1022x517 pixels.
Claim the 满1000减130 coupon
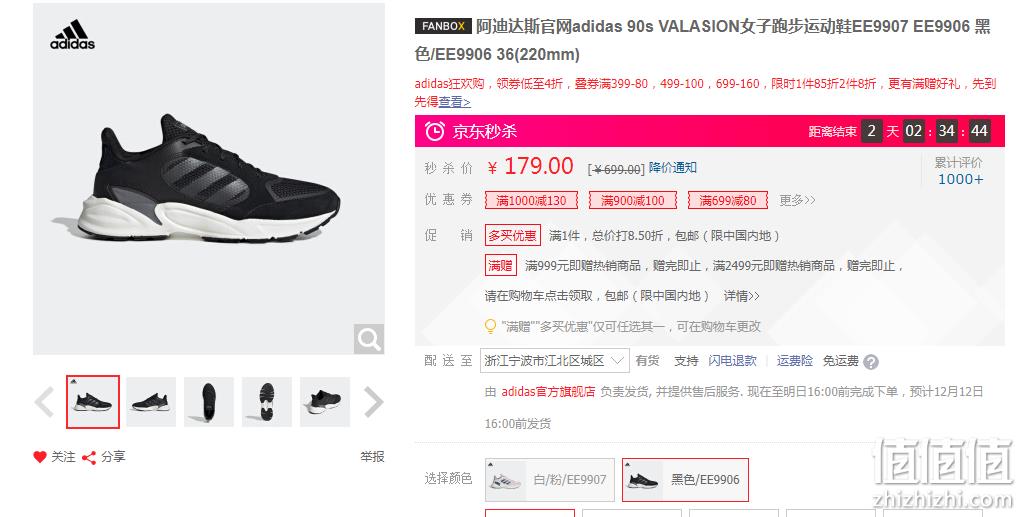[531, 200]
